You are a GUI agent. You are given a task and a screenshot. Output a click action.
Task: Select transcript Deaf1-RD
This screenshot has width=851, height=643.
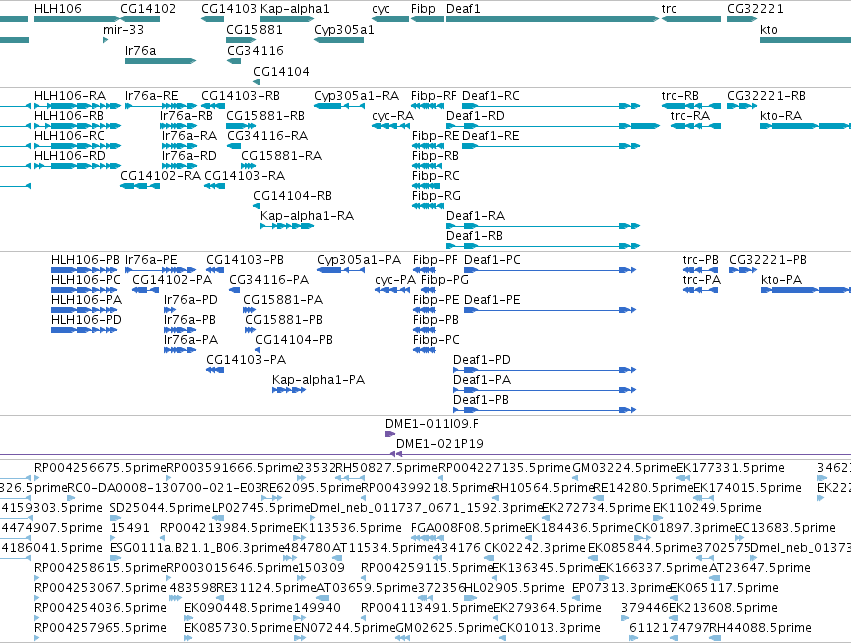pos(552,126)
